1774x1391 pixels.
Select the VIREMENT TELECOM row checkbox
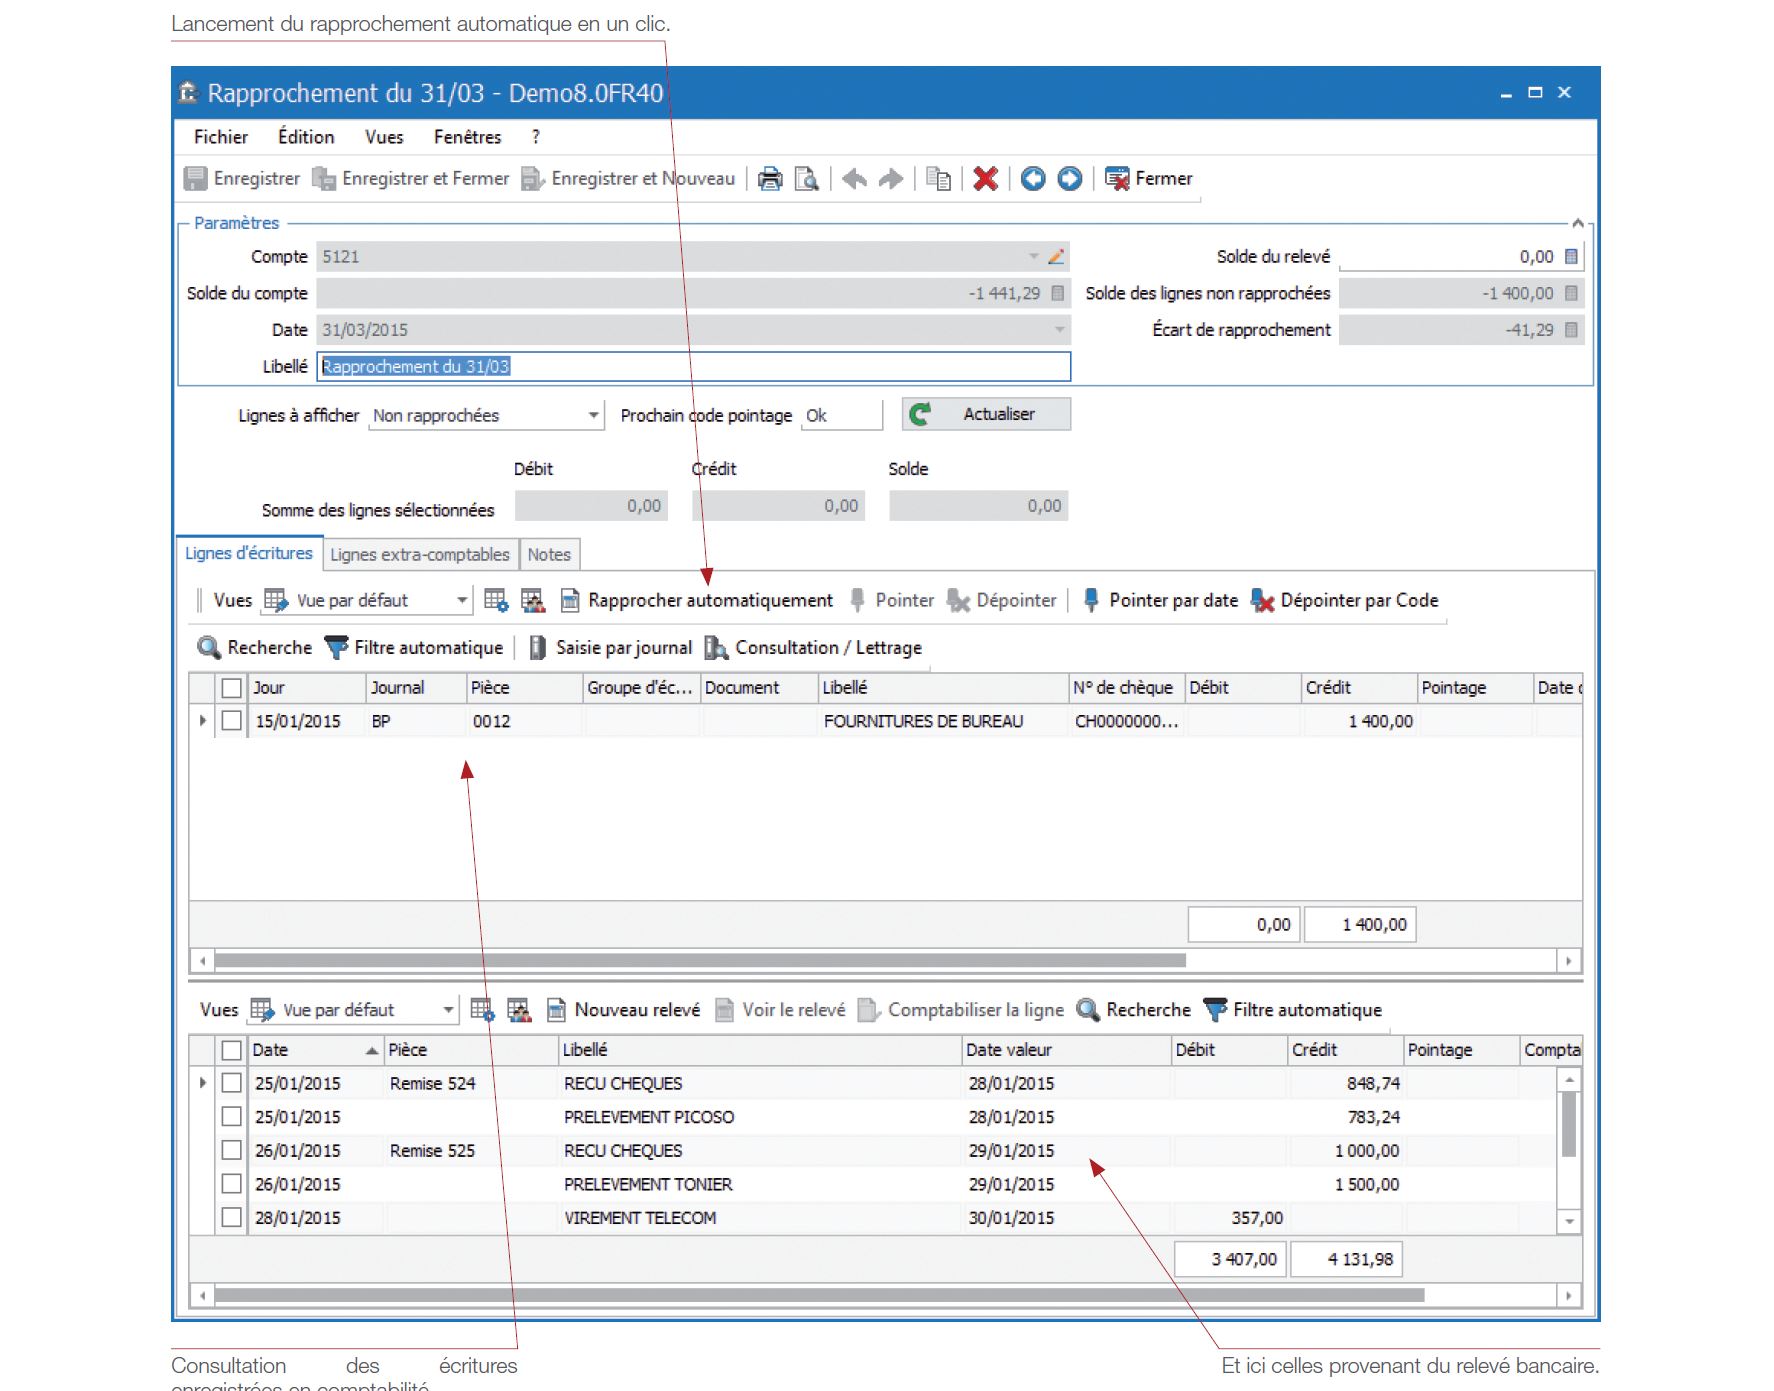point(232,1218)
